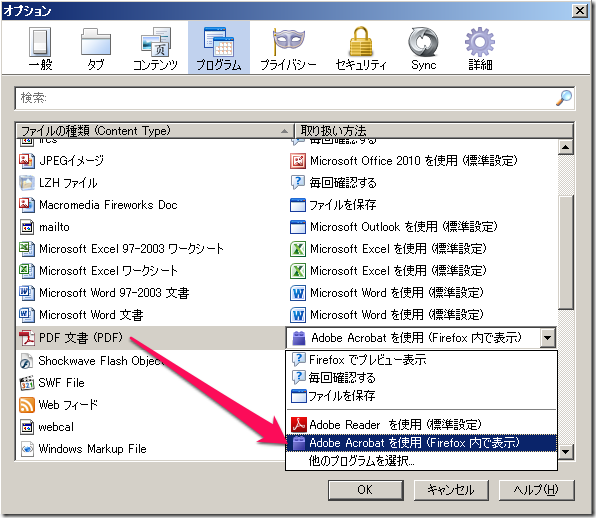Click the mailto protocol icon
The image size is (596, 518).
point(27,227)
